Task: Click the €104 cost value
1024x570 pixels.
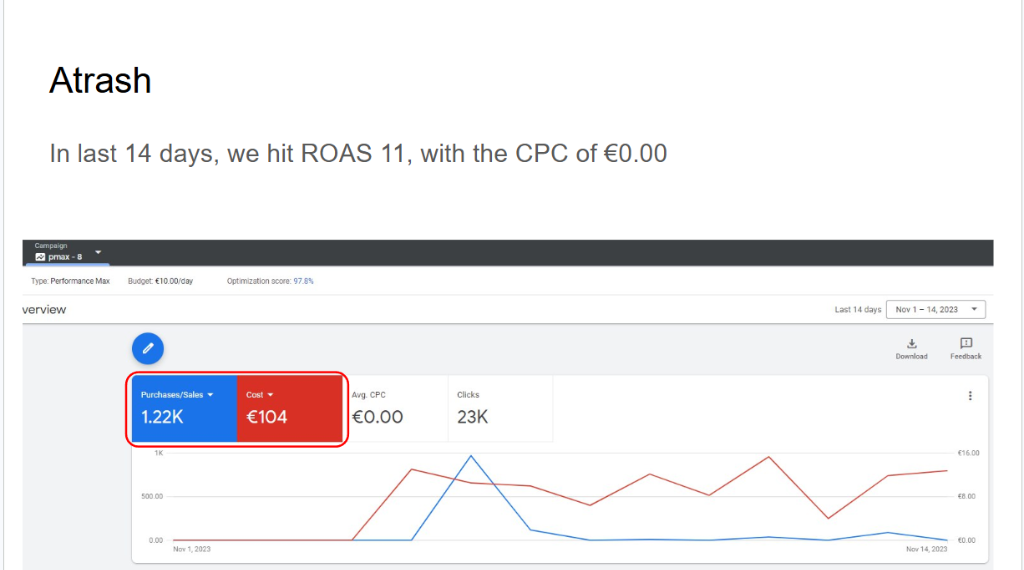Action: click(x=266, y=417)
